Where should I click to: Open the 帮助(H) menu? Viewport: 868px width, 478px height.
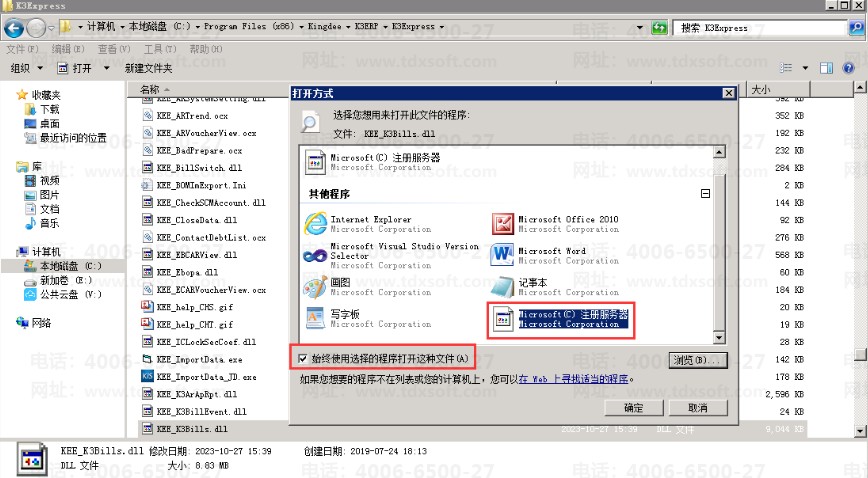[x=206, y=49]
